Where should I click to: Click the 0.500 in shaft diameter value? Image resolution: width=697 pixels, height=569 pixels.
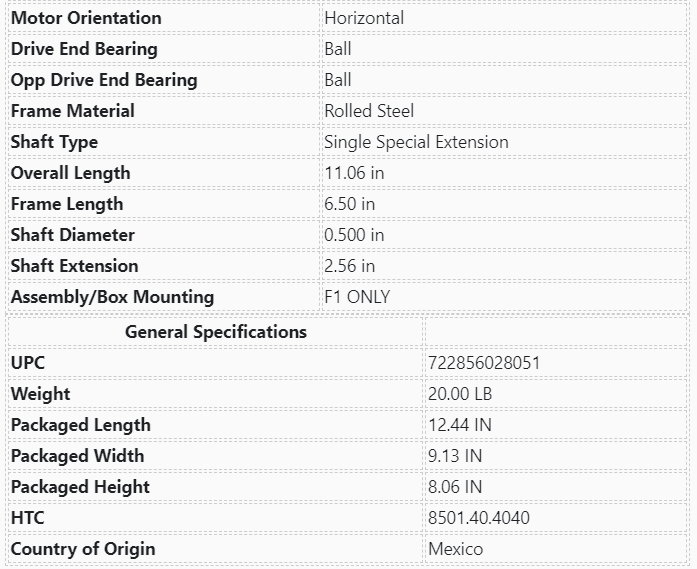tap(354, 235)
